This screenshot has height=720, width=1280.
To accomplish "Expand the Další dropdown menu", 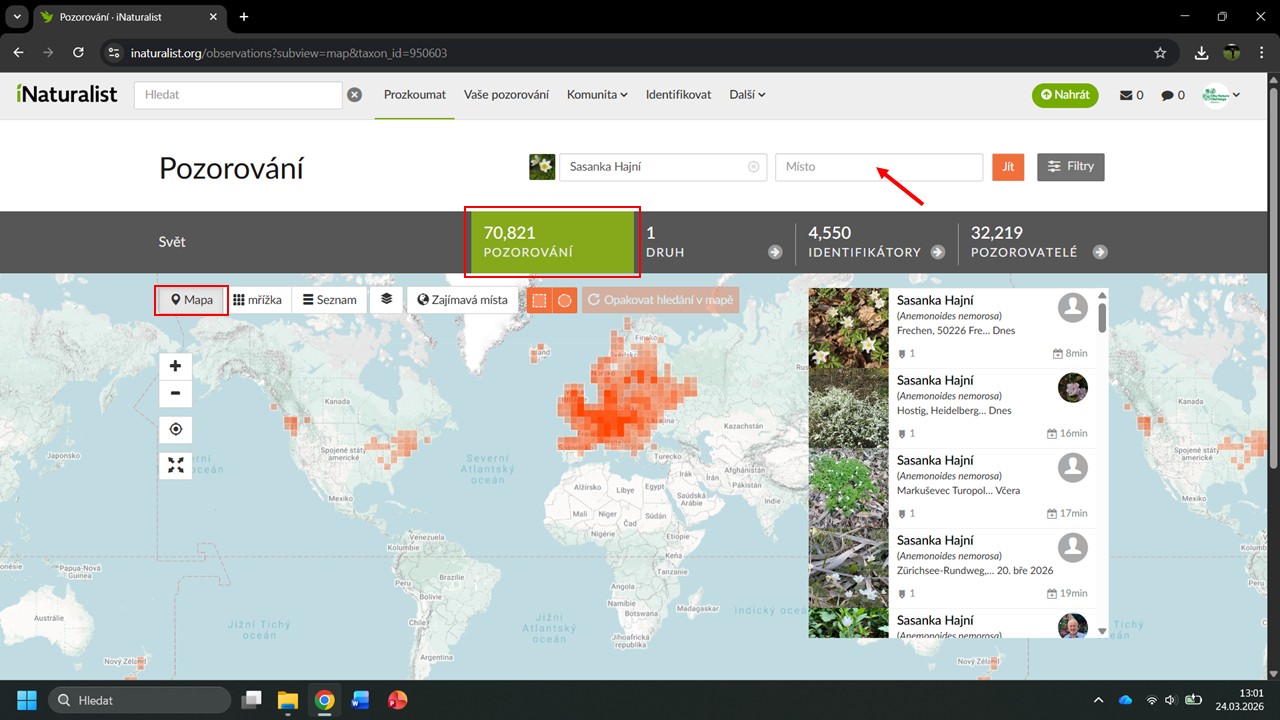I will [x=747, y=95].
